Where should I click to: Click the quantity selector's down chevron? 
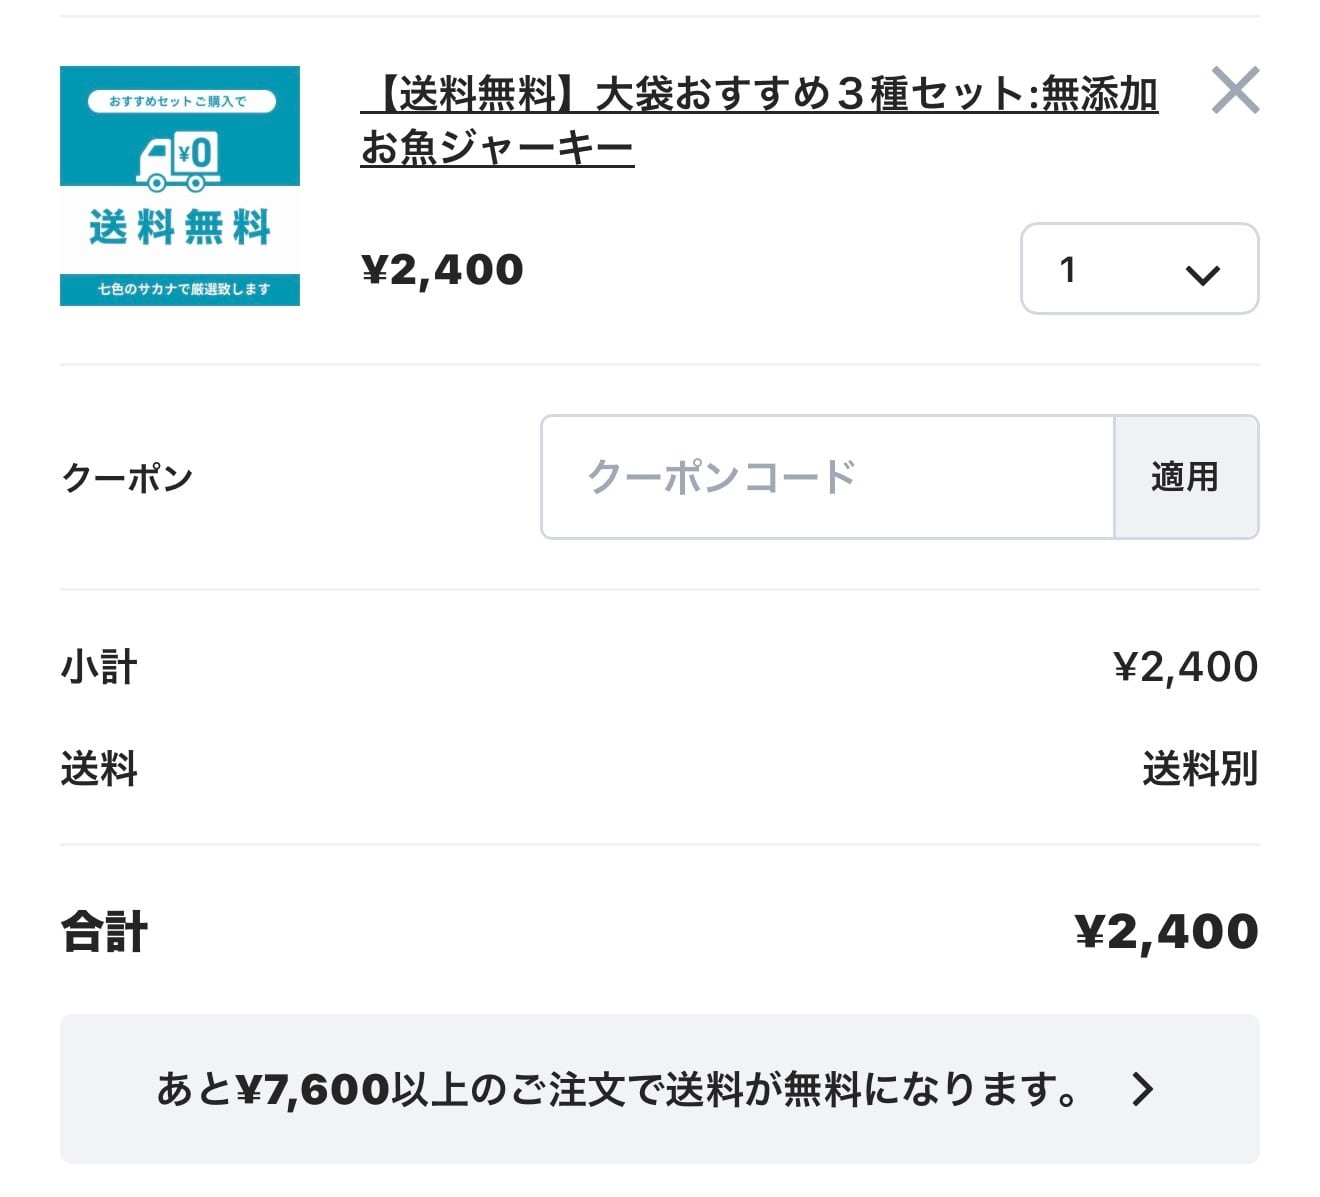[x=1202, y=274]
